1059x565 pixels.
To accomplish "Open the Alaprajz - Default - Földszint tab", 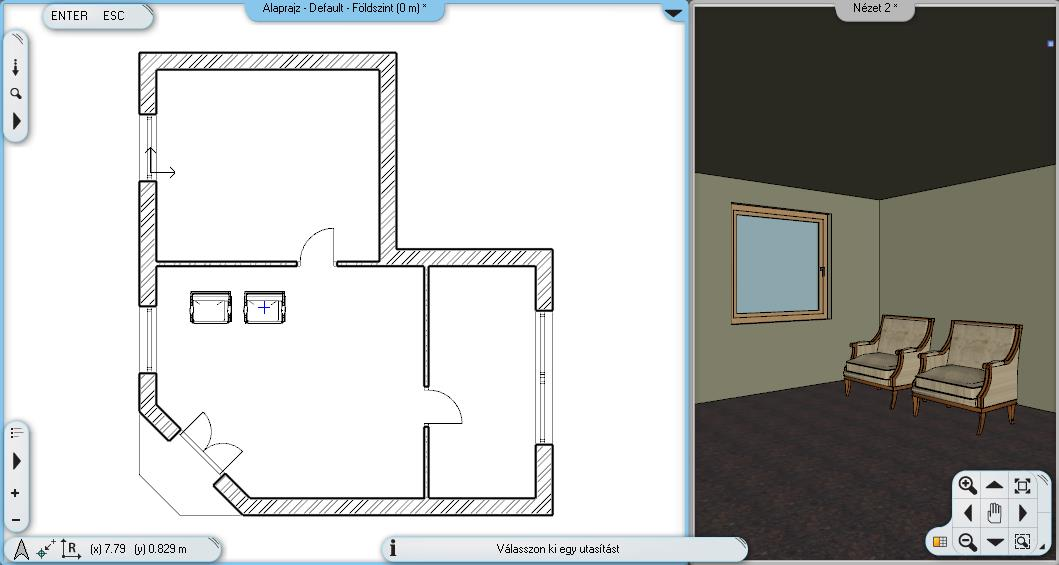I will tap(344, 8).
